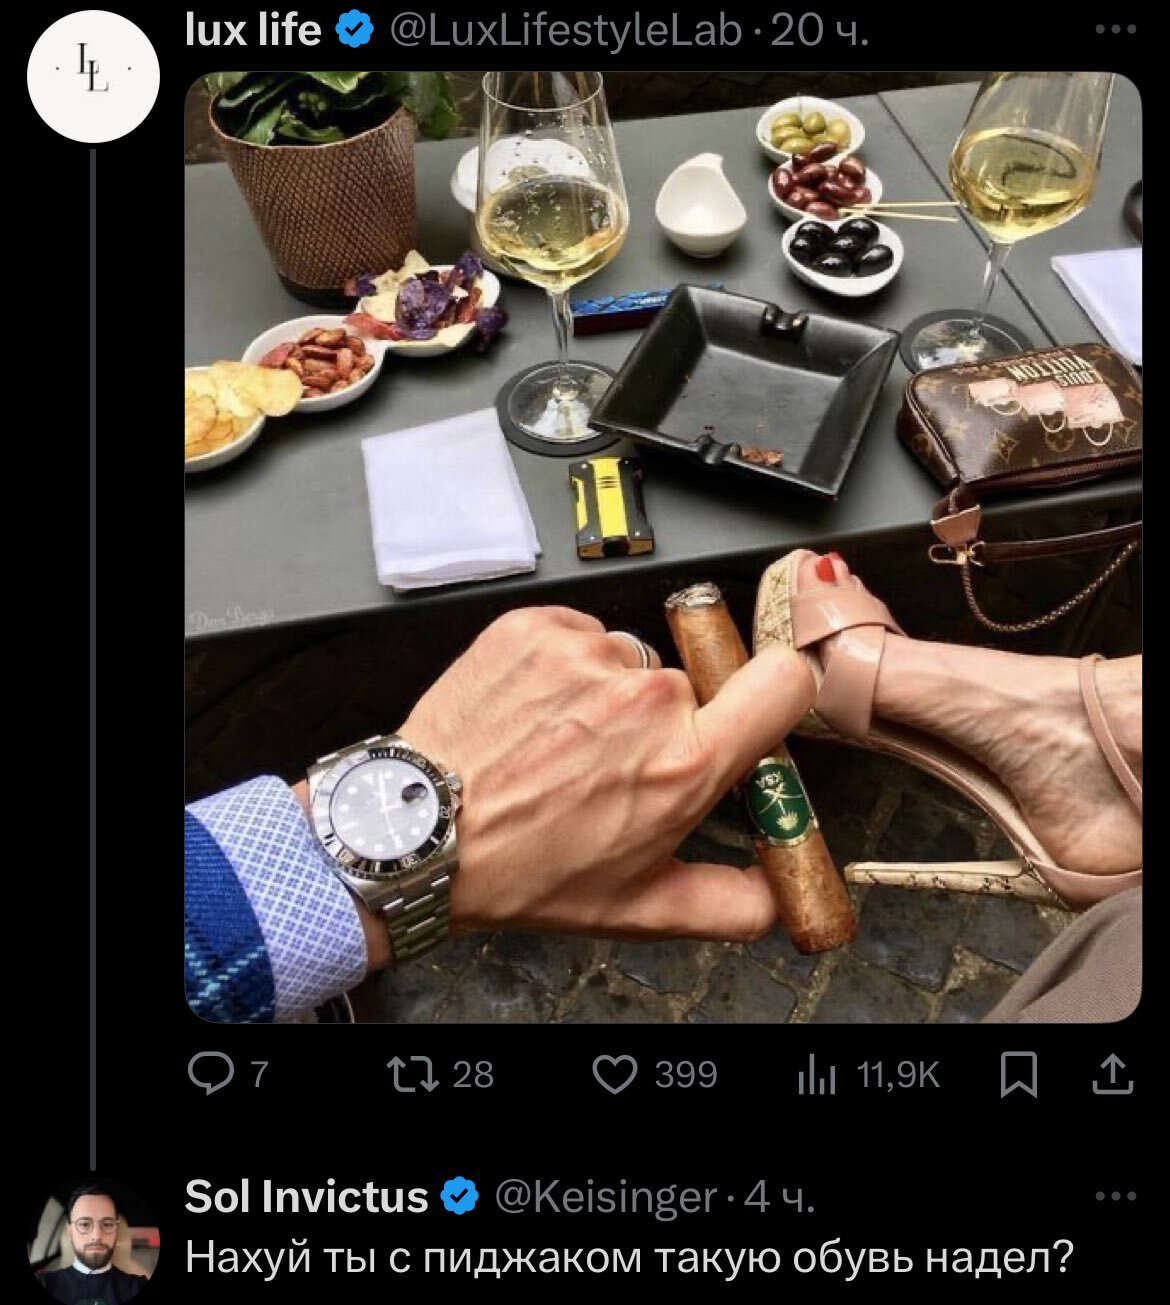
Task: Click the 20 ч. post timestamp
Action: coord(822,32)
